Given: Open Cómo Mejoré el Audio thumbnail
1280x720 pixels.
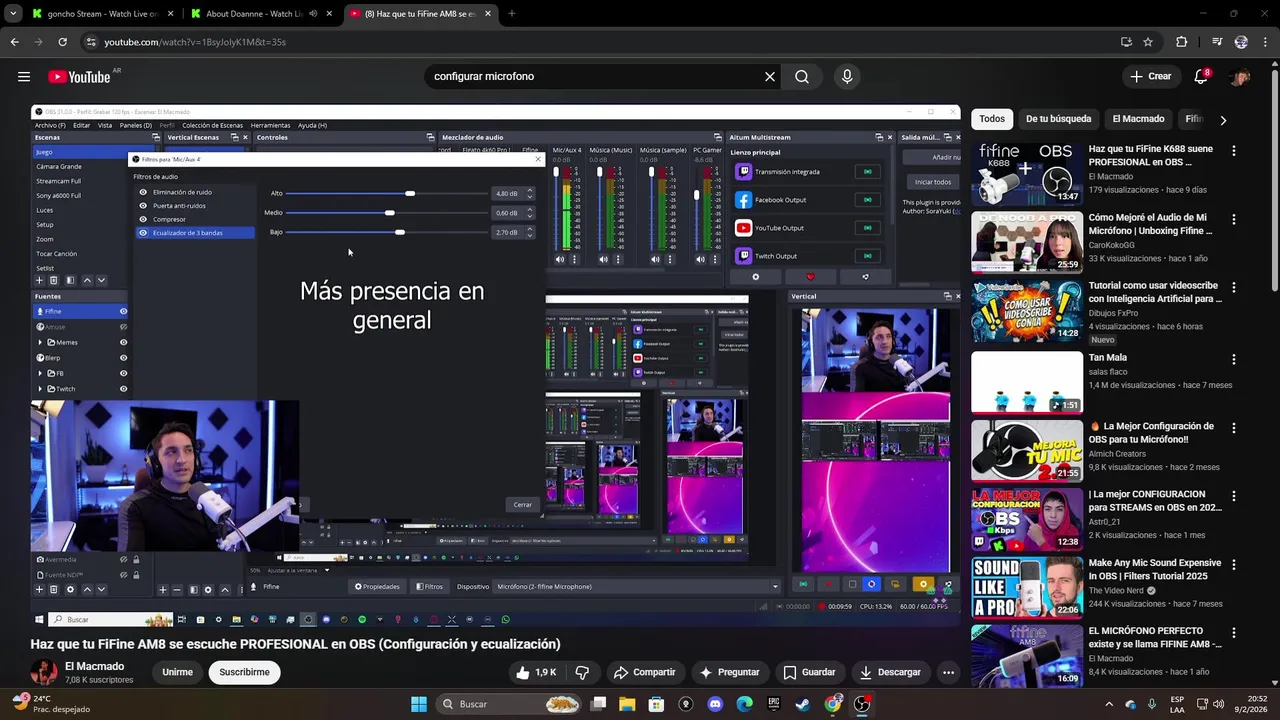Looking at the screenshot, I should click(1027, 242).
